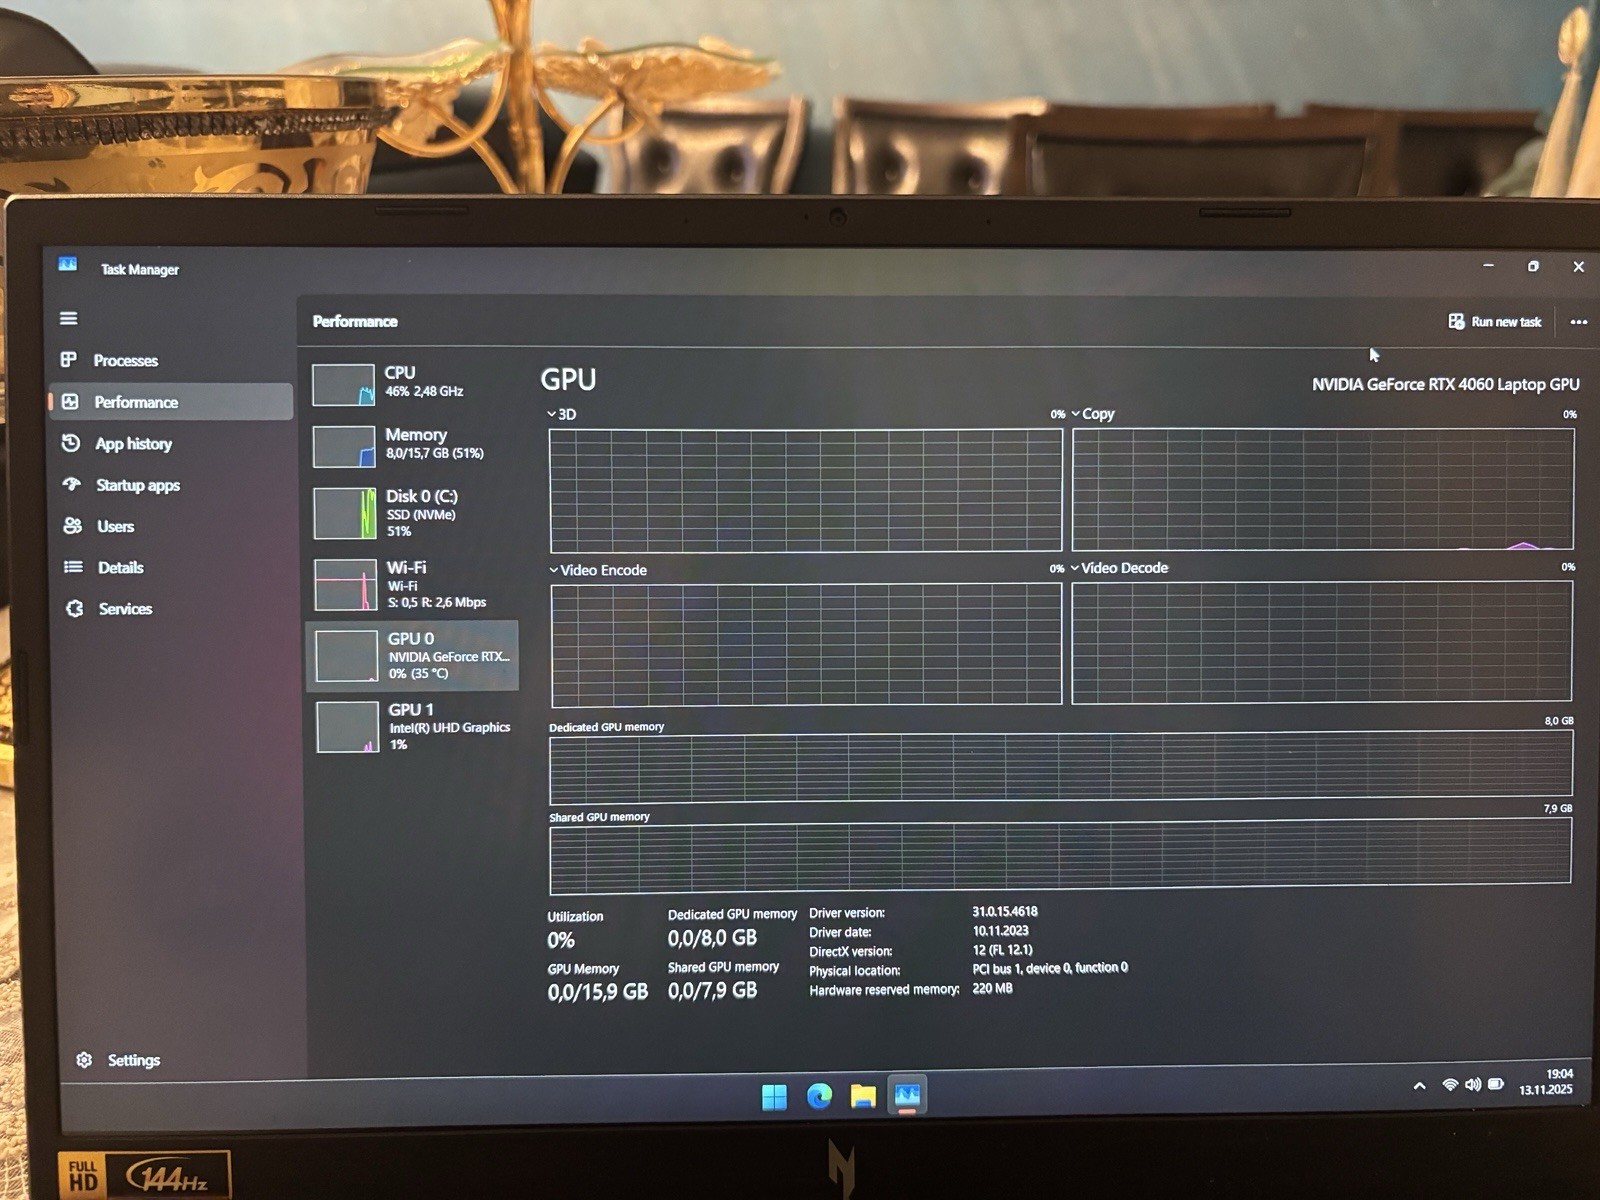Click the 0,0/15,9 GB GPU Memory value
1600x1200 pixels.
(x=597, y=991)
